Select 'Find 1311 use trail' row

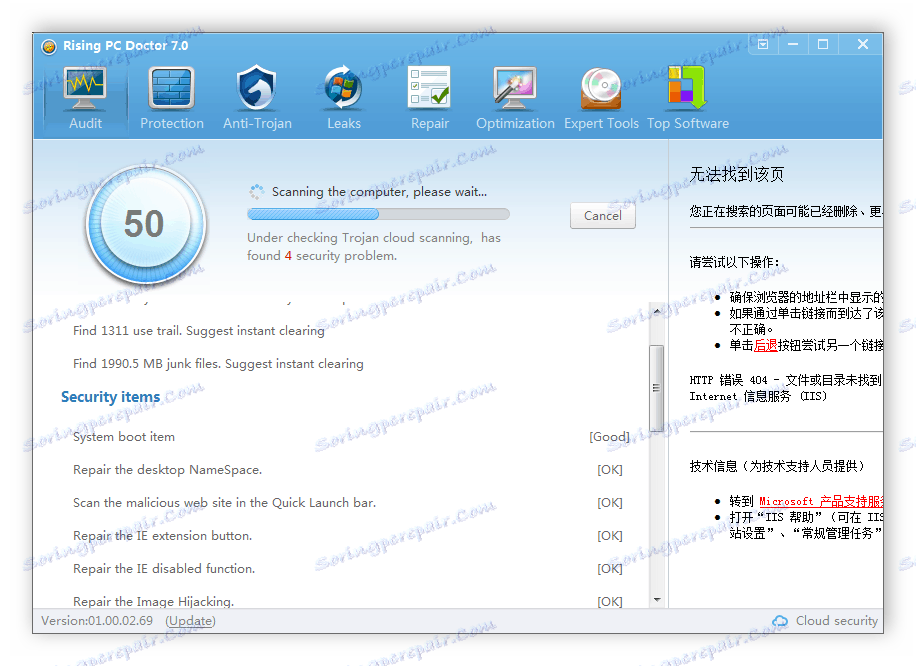tap(199, 331)
